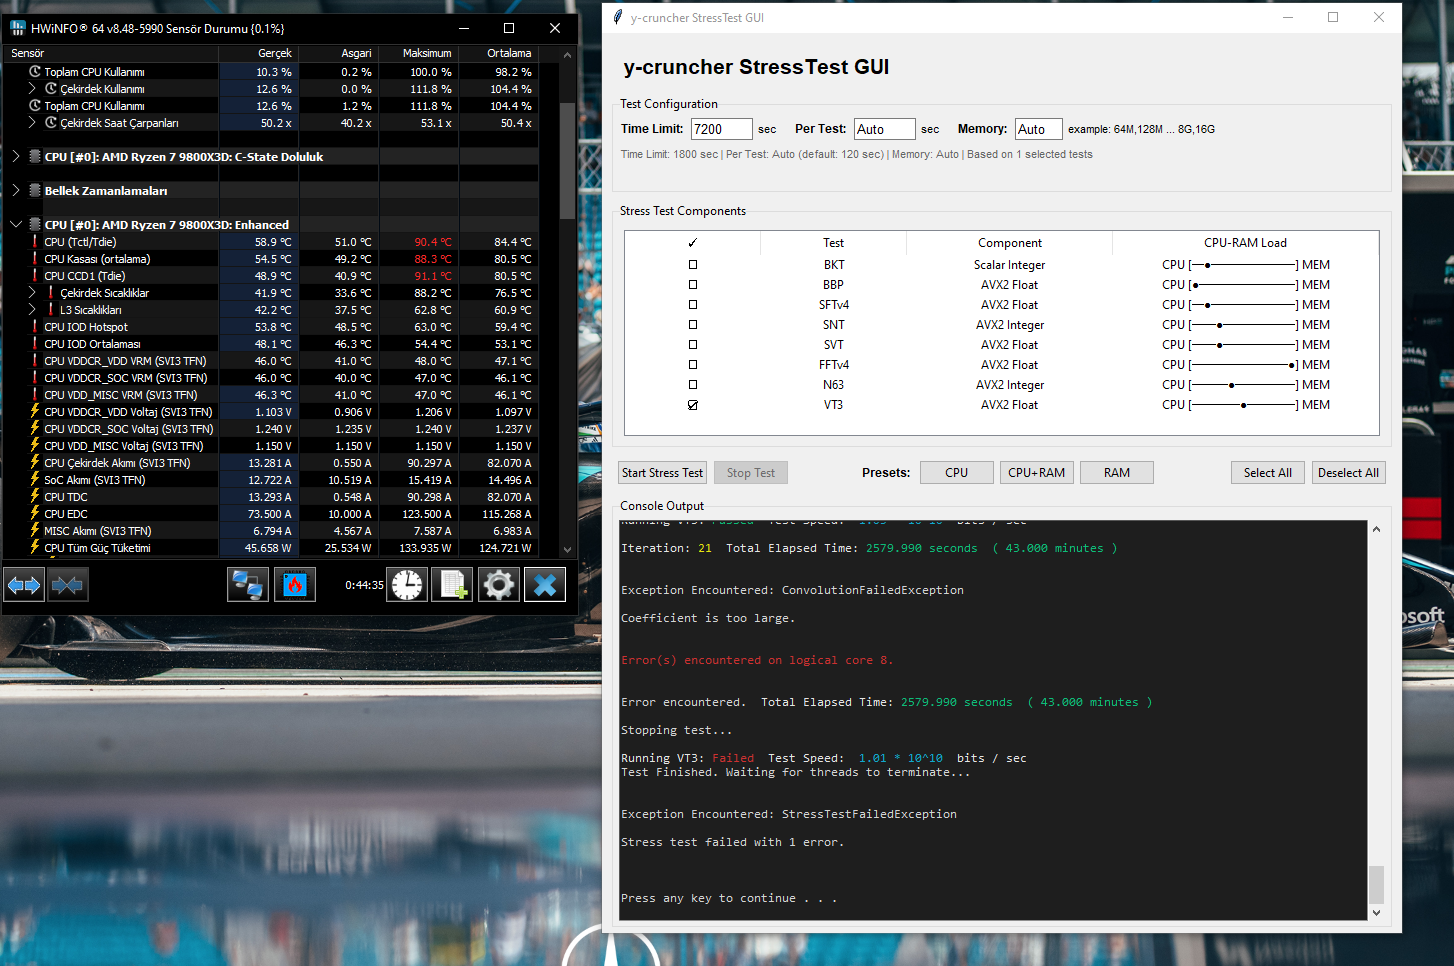Apply the CPU preset

point(956,473)
